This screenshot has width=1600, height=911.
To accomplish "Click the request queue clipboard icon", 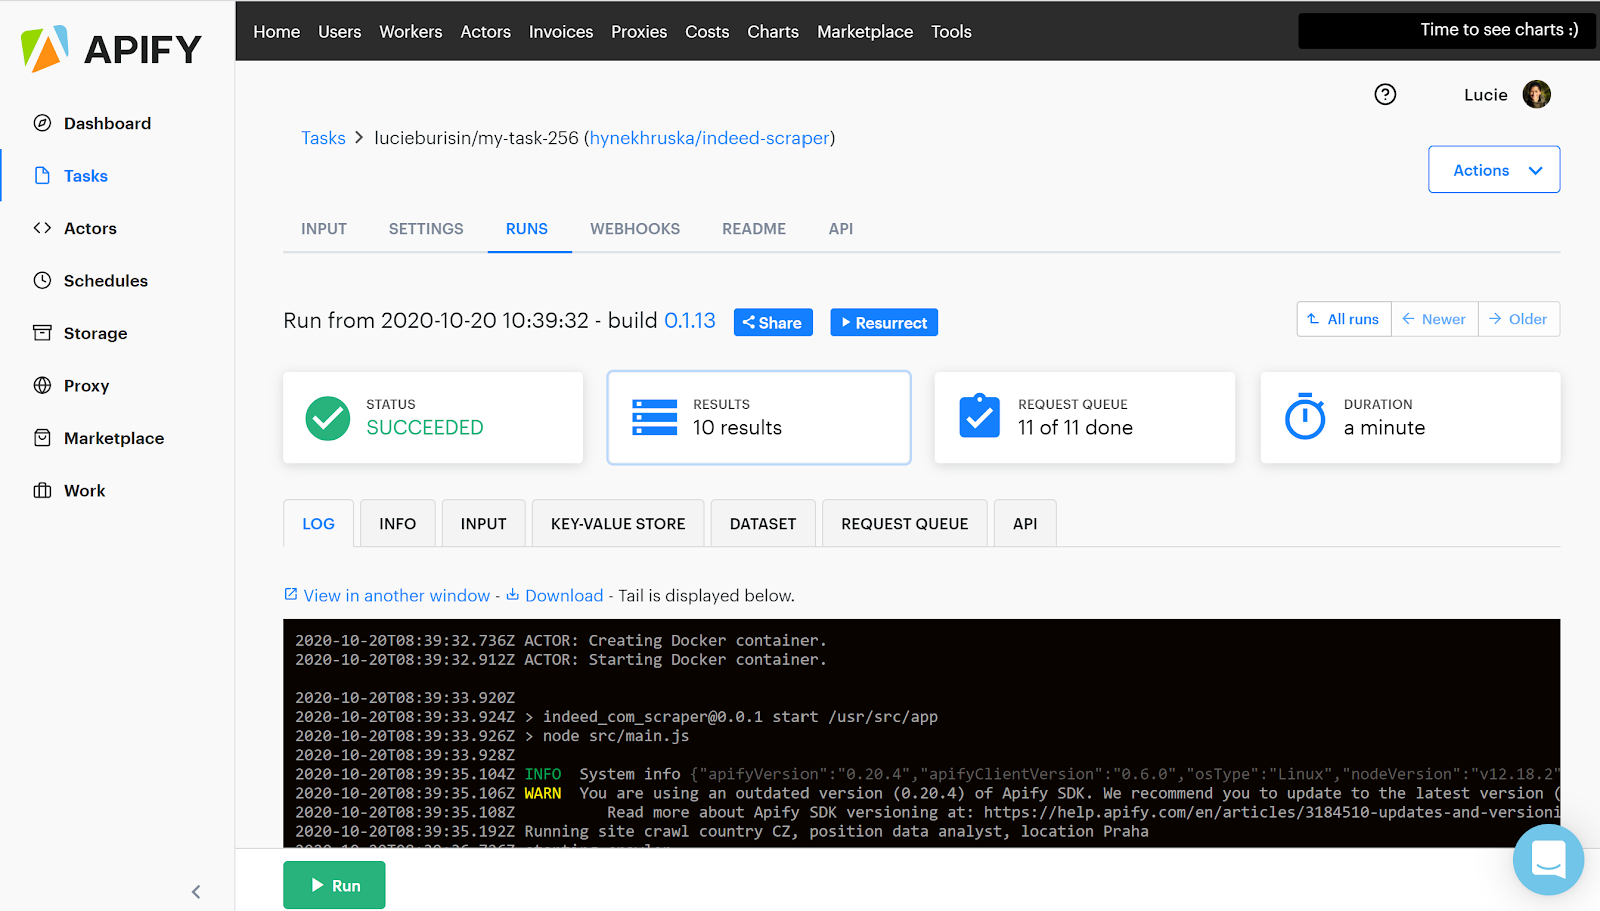I will coord(979,416).
